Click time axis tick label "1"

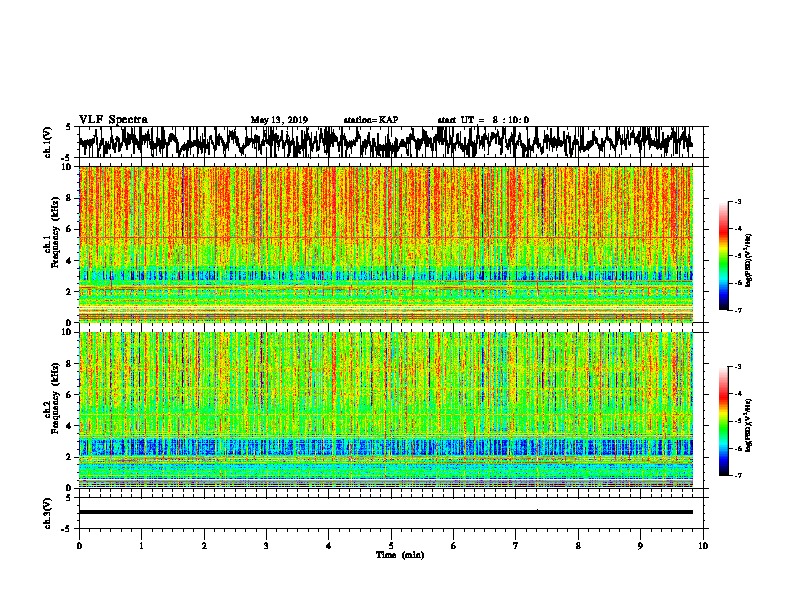141,546
